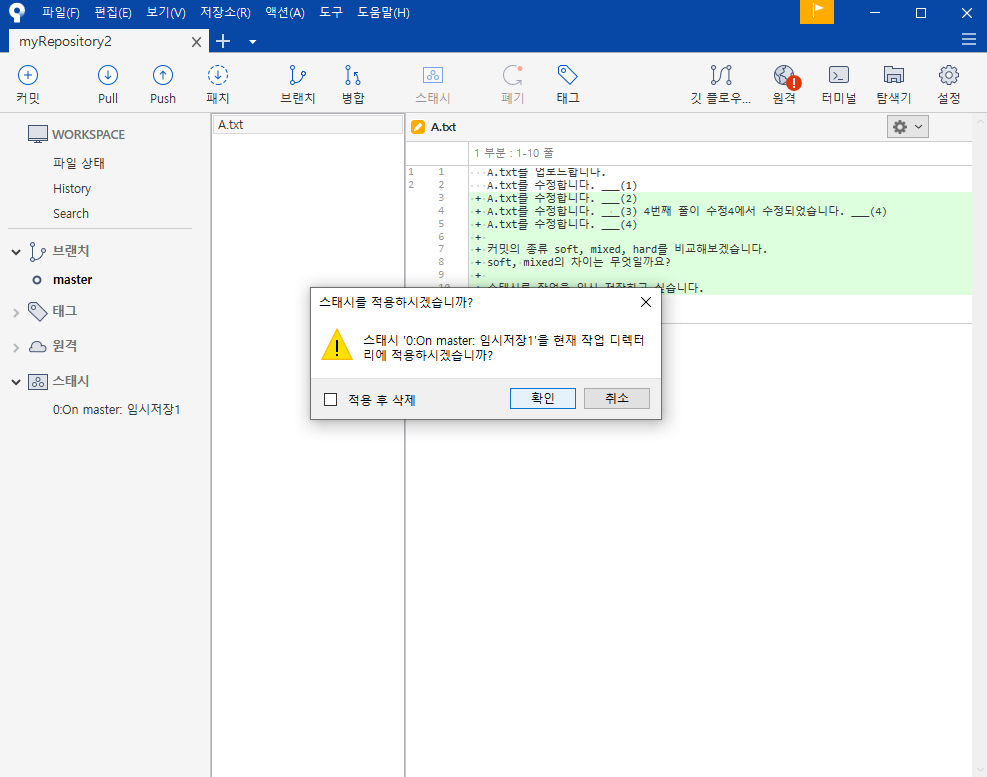The height and width of the screenshot is (777, 987).
Task: Open the Explorer (탐색기) toolbar tool
Action: coord(893,84)
